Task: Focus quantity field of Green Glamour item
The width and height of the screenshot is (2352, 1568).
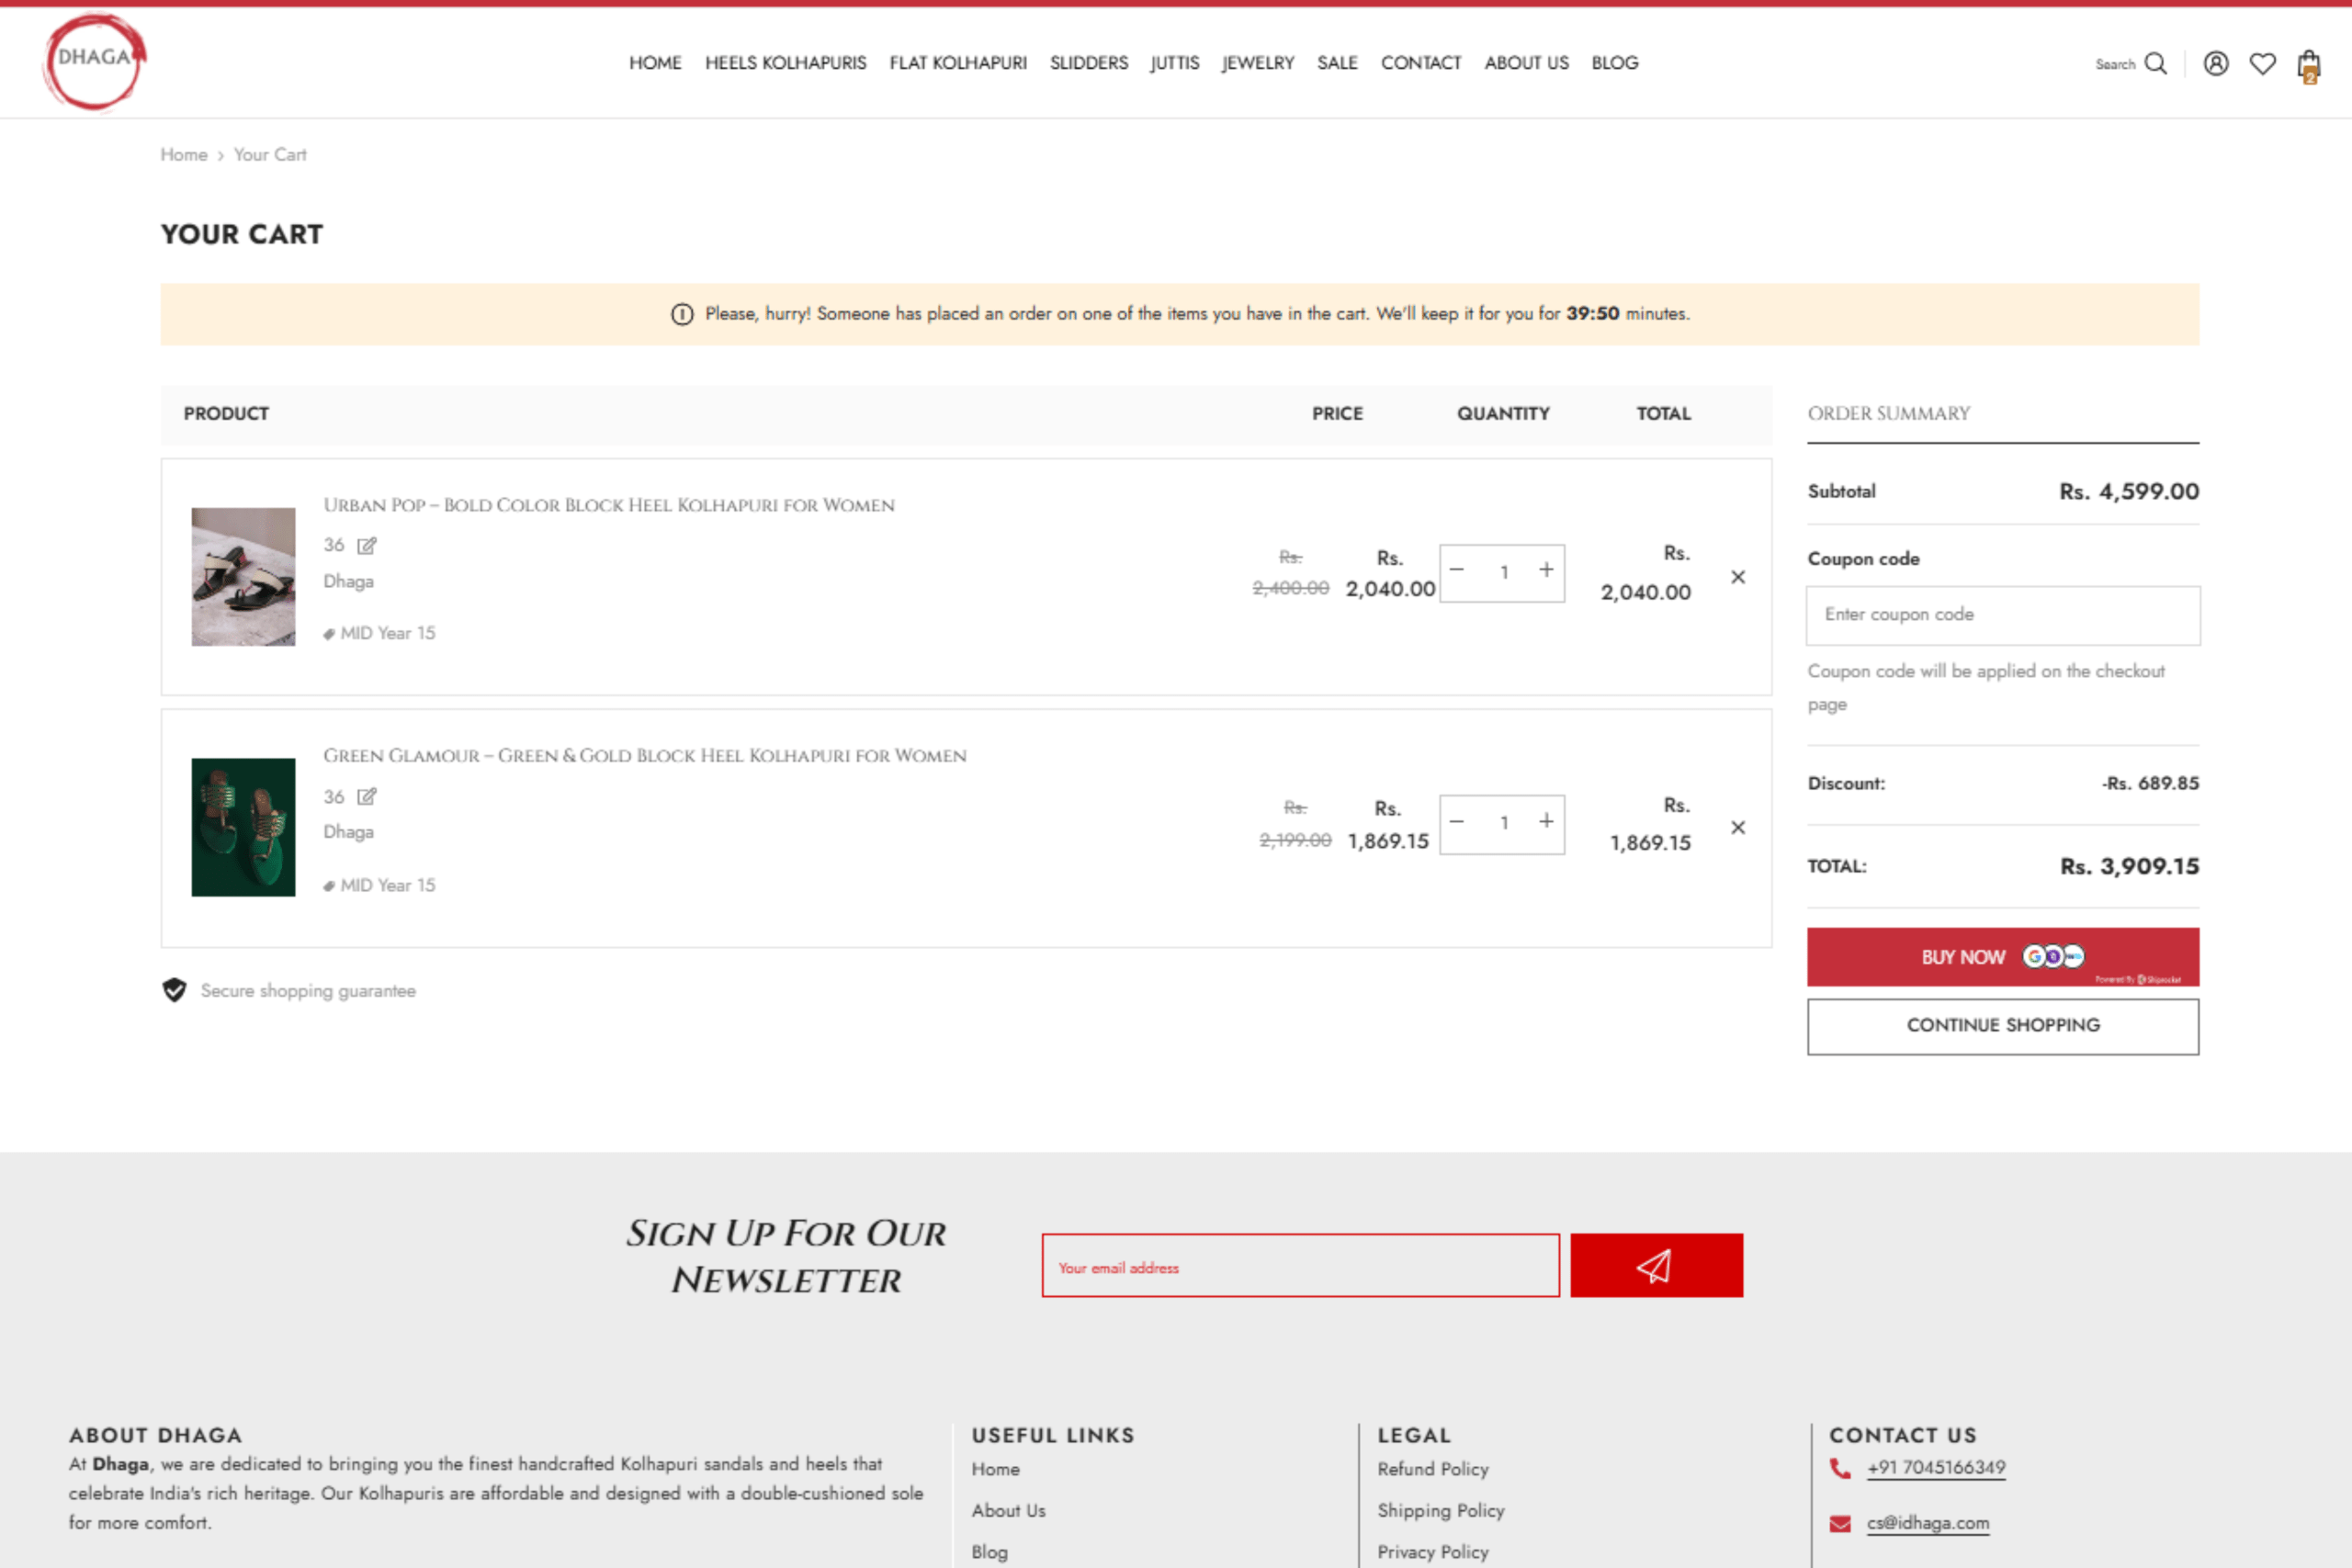Action: click(x=1503, y=823)
